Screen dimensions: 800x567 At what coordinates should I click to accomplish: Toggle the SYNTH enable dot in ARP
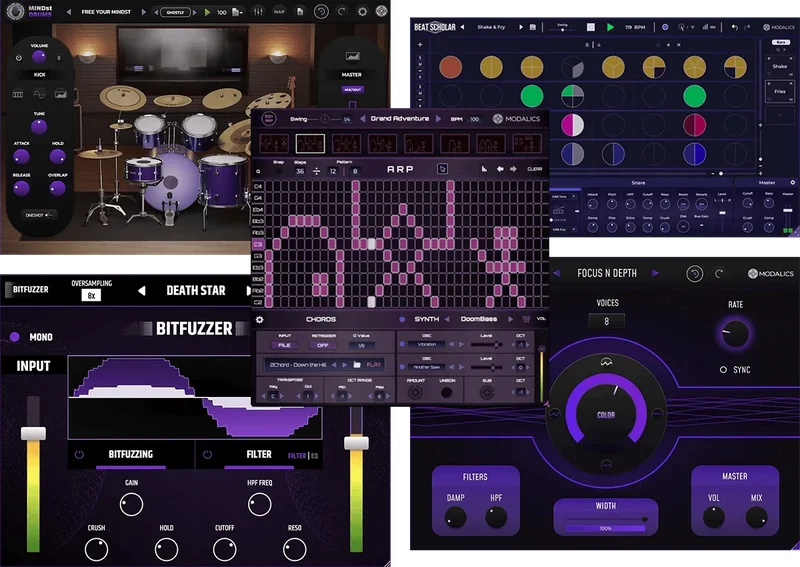[x=402, y=319]
